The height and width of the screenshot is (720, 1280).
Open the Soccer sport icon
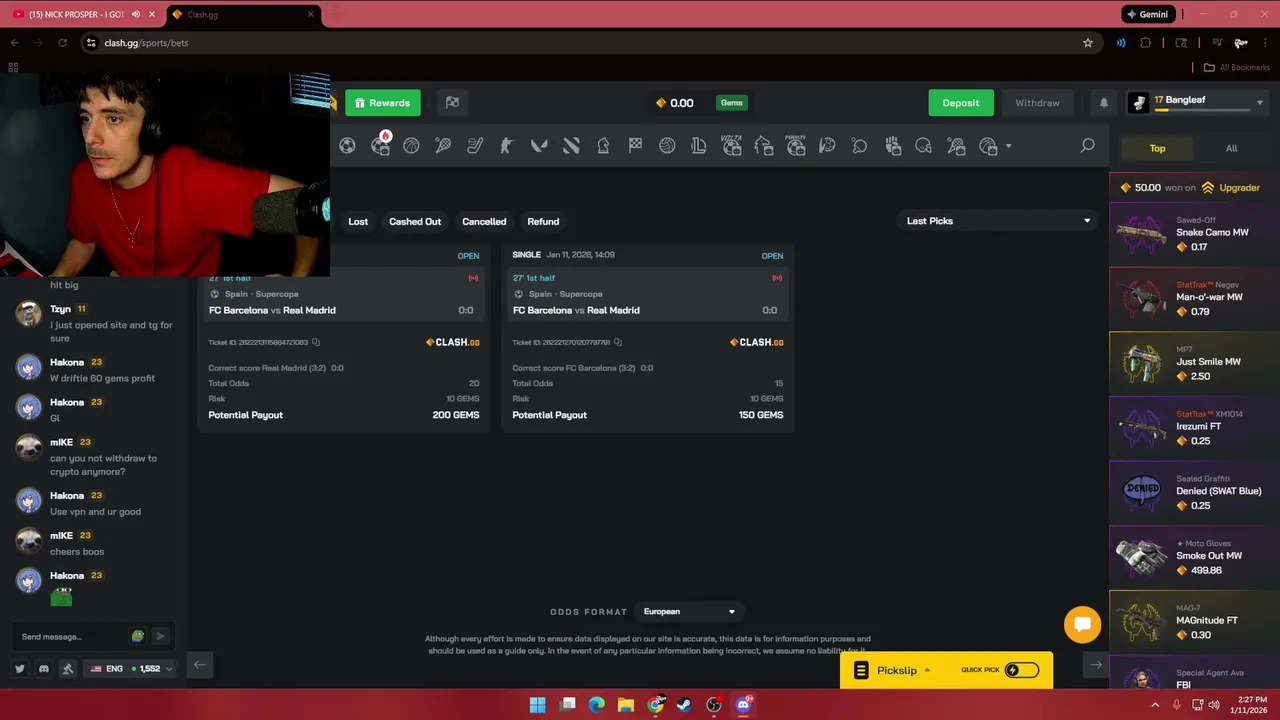347,146
